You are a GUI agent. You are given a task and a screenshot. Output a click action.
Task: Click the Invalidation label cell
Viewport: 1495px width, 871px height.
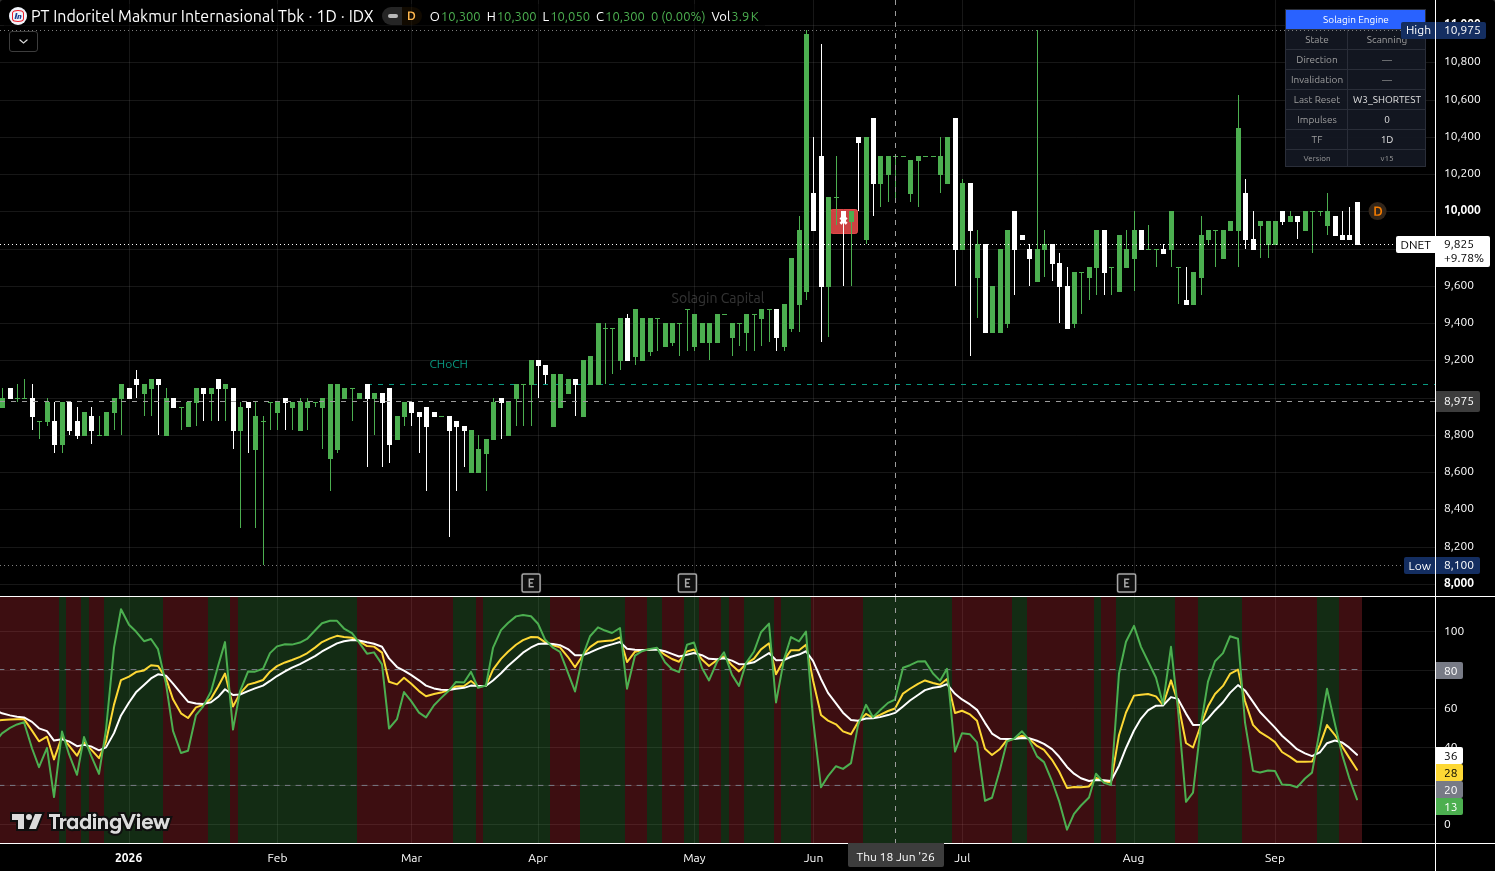pos(1317,80)
